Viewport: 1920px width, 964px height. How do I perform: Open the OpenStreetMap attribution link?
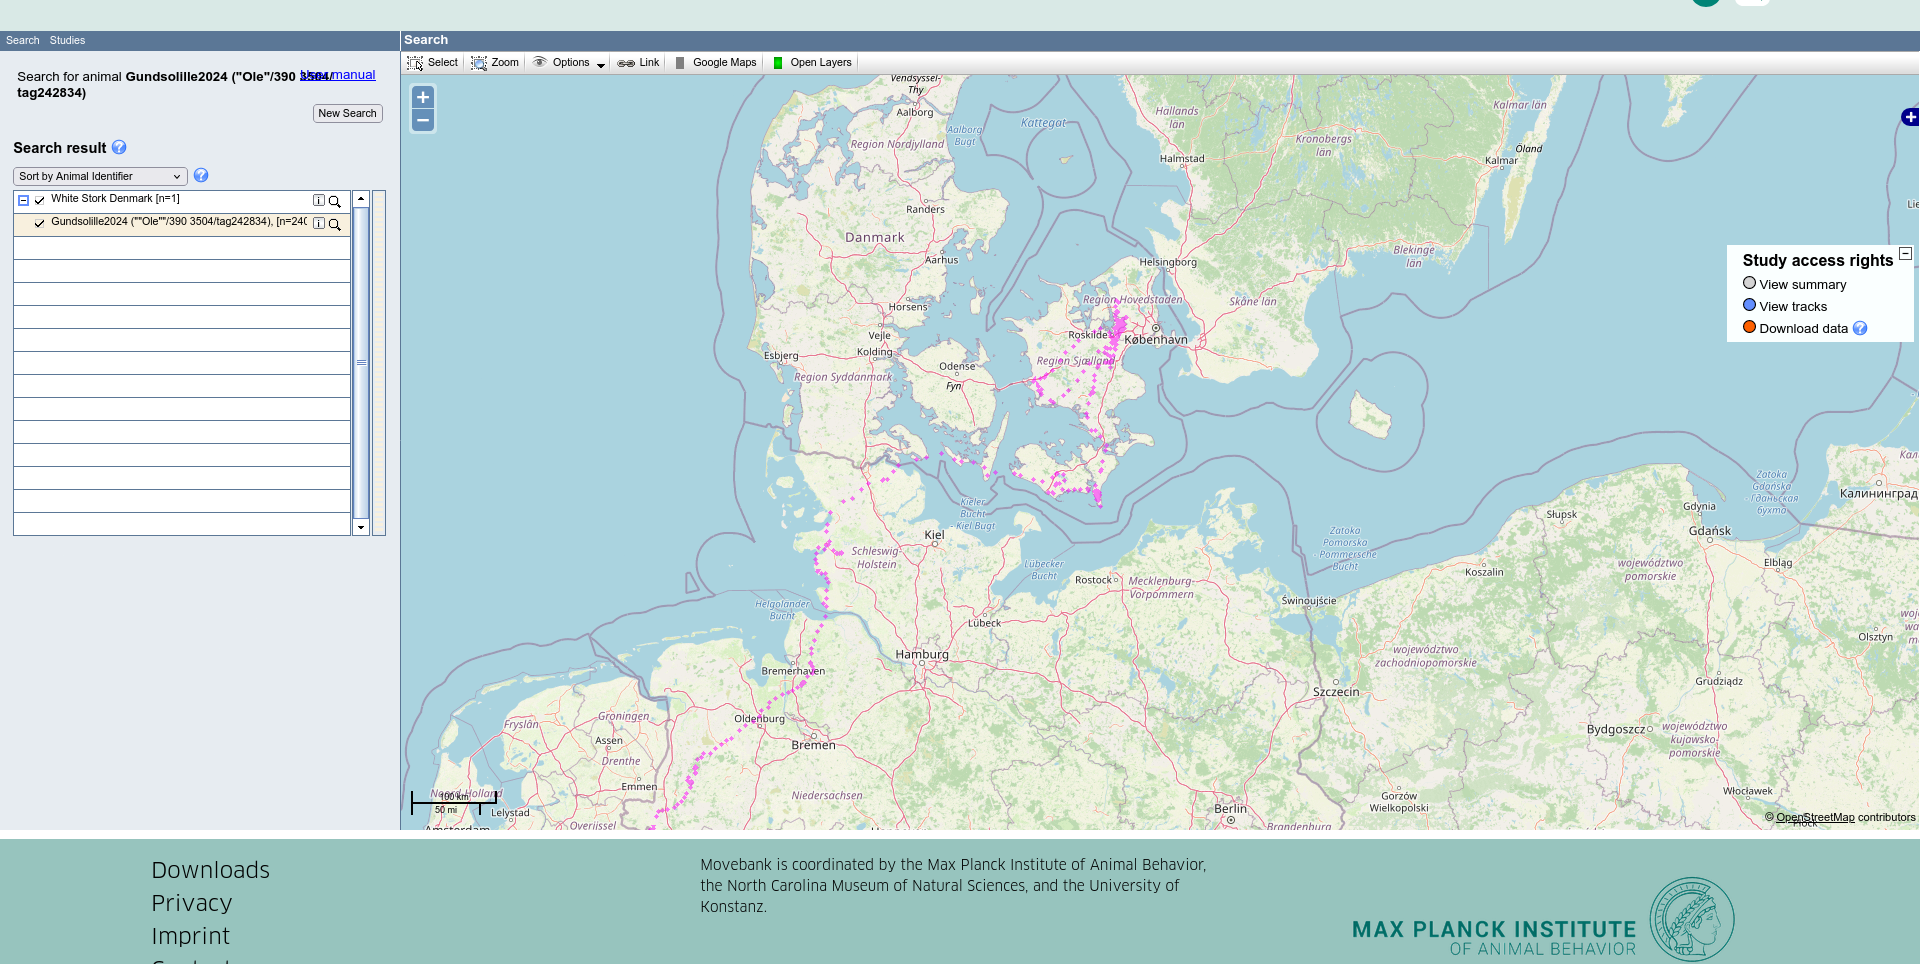coord(1814,818)
